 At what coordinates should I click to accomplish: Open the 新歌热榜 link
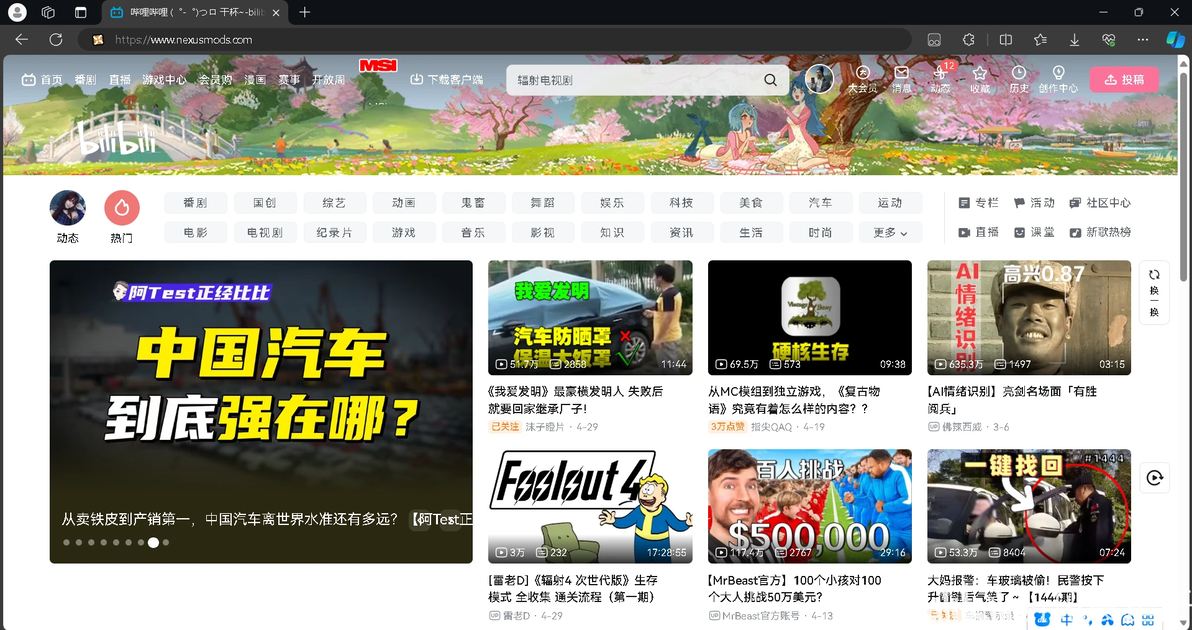1100,233
